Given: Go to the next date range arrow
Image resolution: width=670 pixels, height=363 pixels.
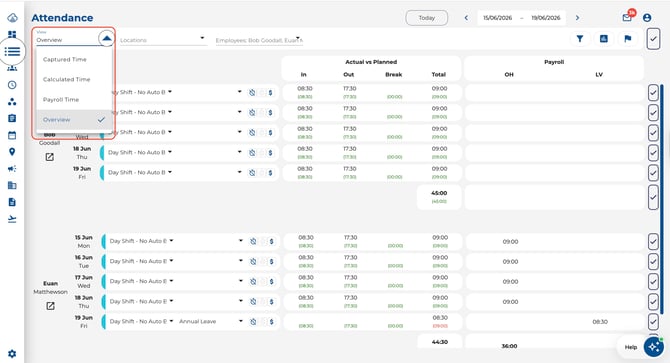Looking at the screenshot, I should click(577, 18).
